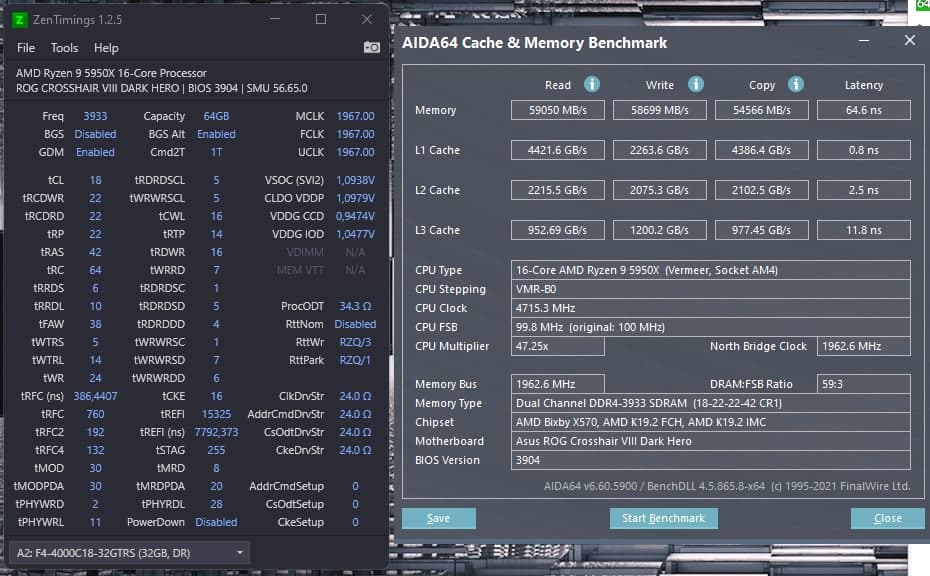Image resolution: width=930 pixels, height=576 pixels.
Task: Click the BIOS Version 3904 field
Action: 711,460
